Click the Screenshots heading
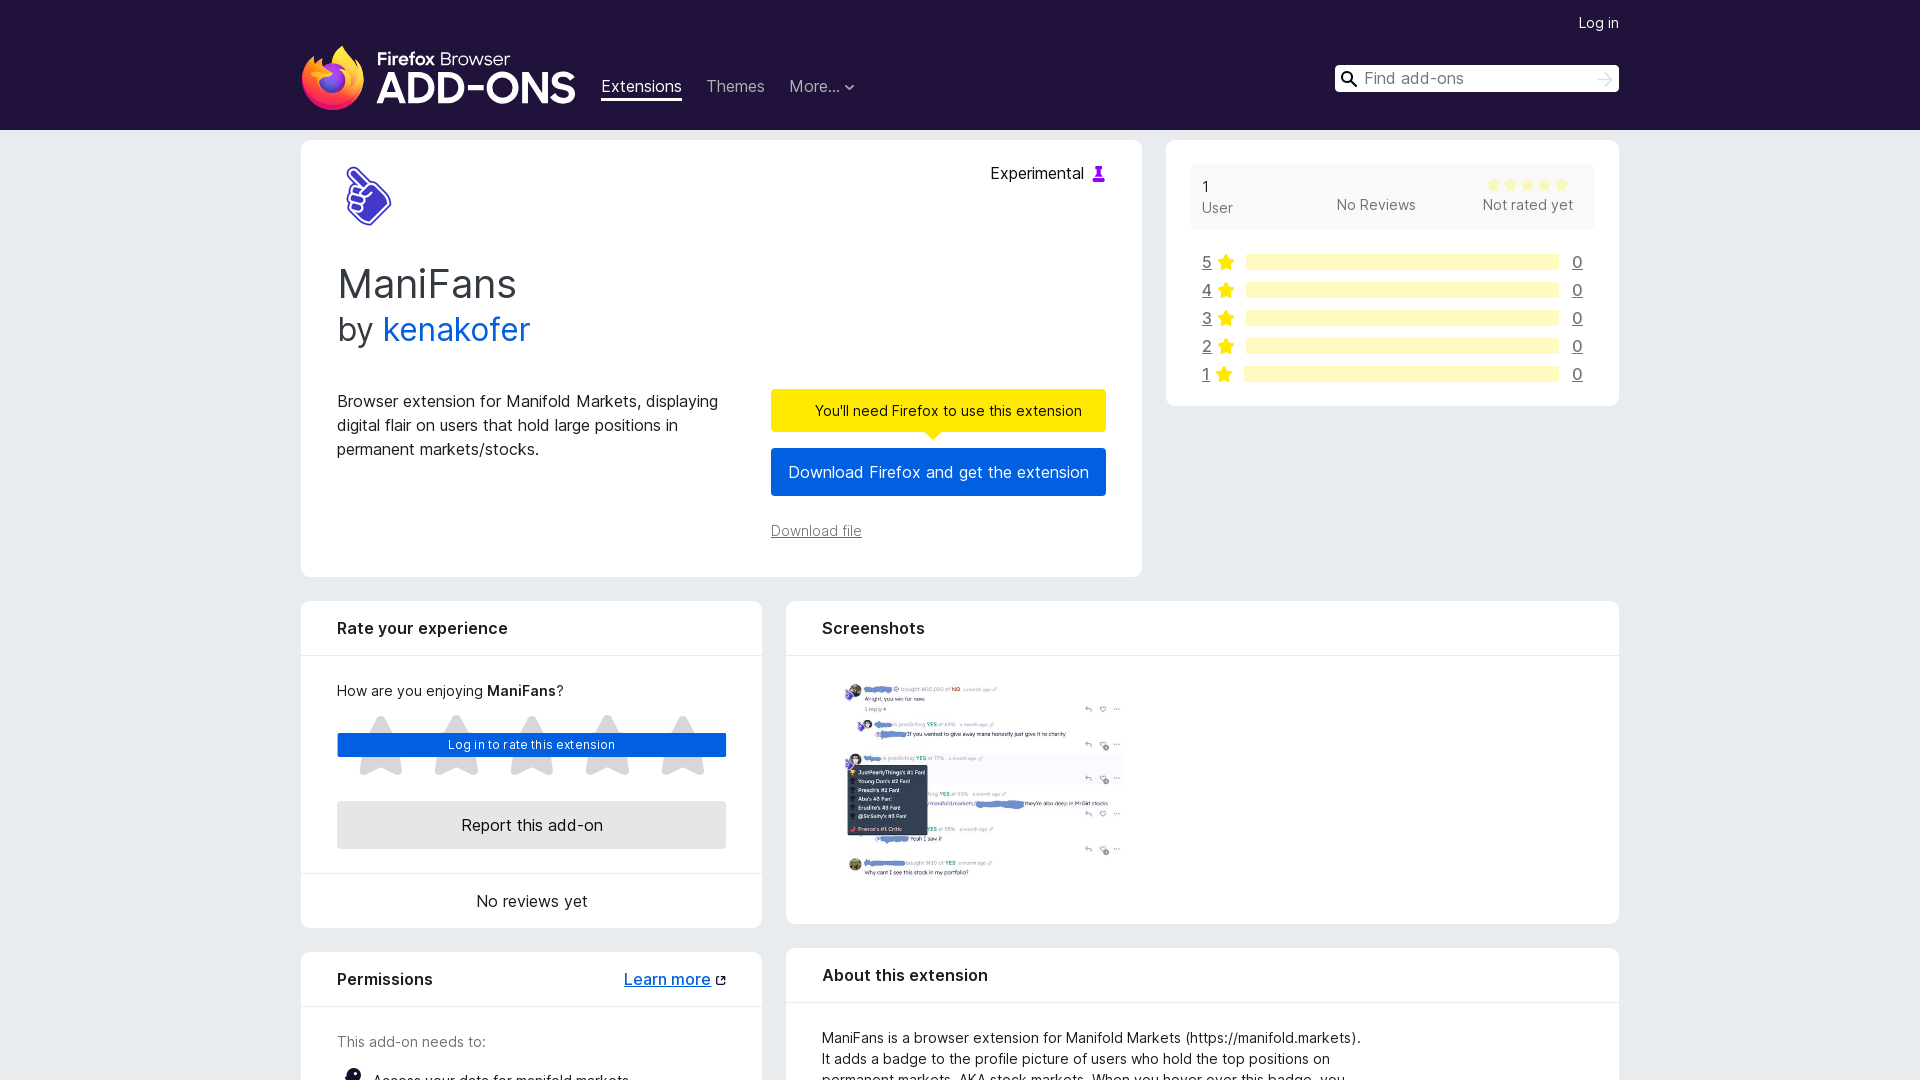The width and height of the screenshot is (1920, 1080). pos(873,628)
